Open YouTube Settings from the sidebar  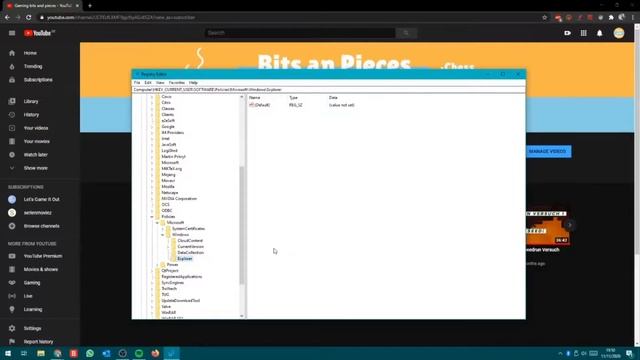point(32,329)
